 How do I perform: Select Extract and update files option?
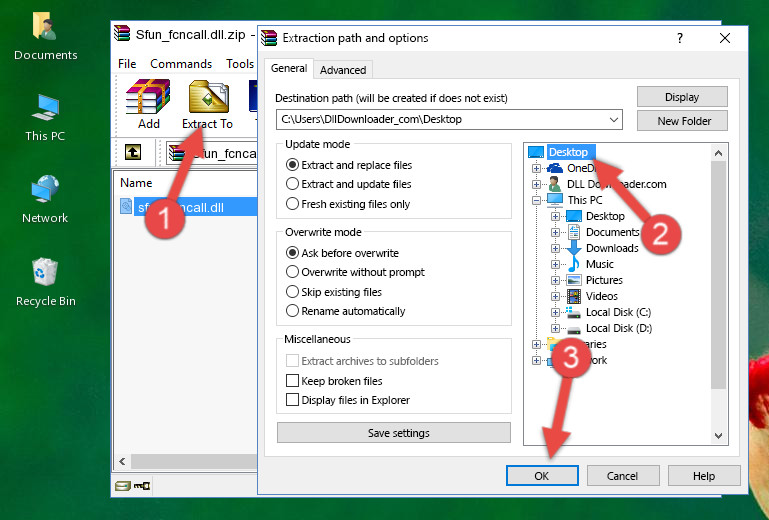[x=292, y=184]
